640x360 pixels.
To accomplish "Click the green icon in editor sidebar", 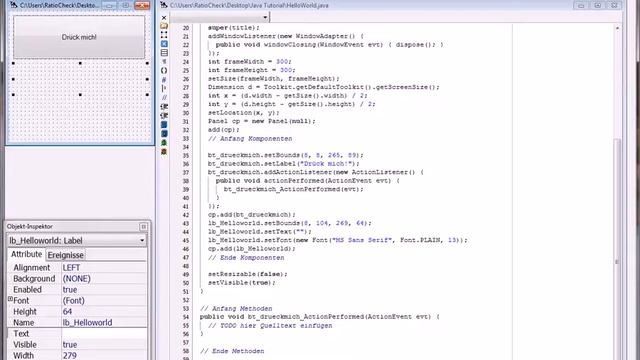I will pyautogui.click(x=164, y=142).
